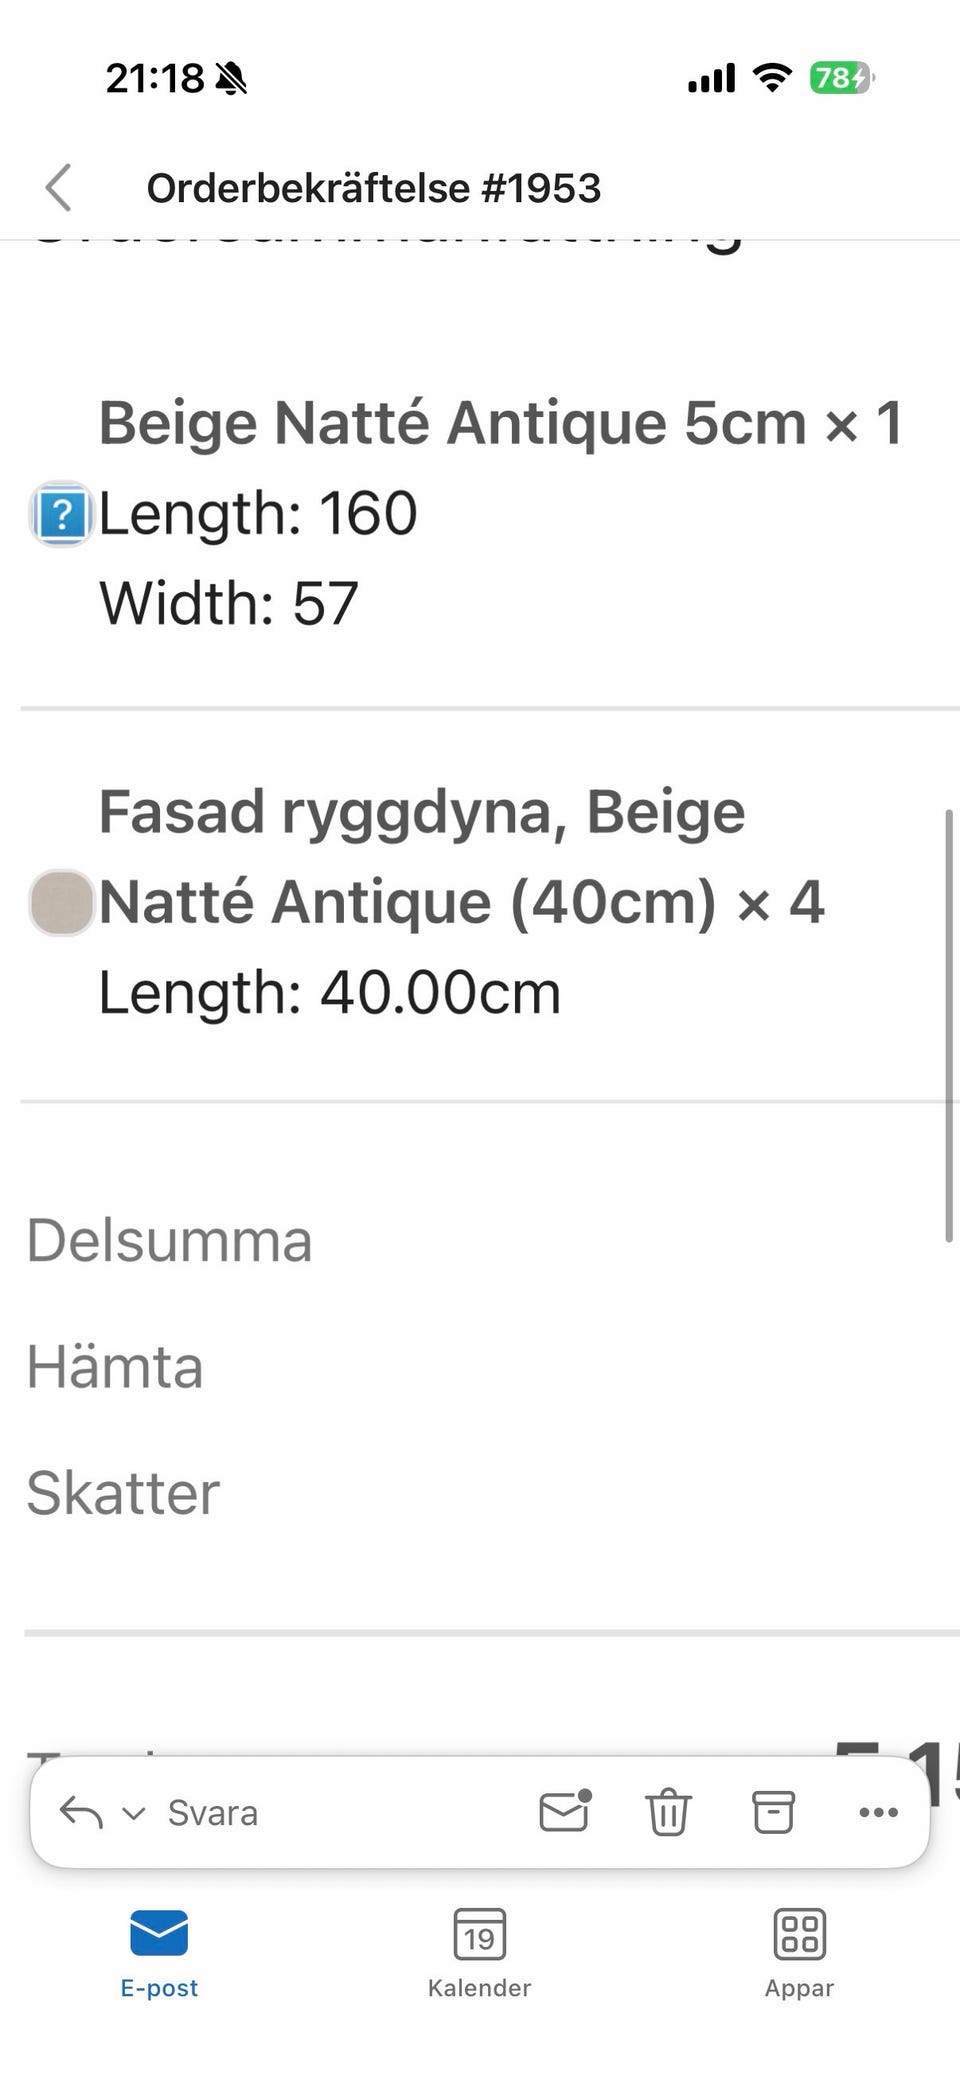Expand reply options chevron

pos(133,1813)
